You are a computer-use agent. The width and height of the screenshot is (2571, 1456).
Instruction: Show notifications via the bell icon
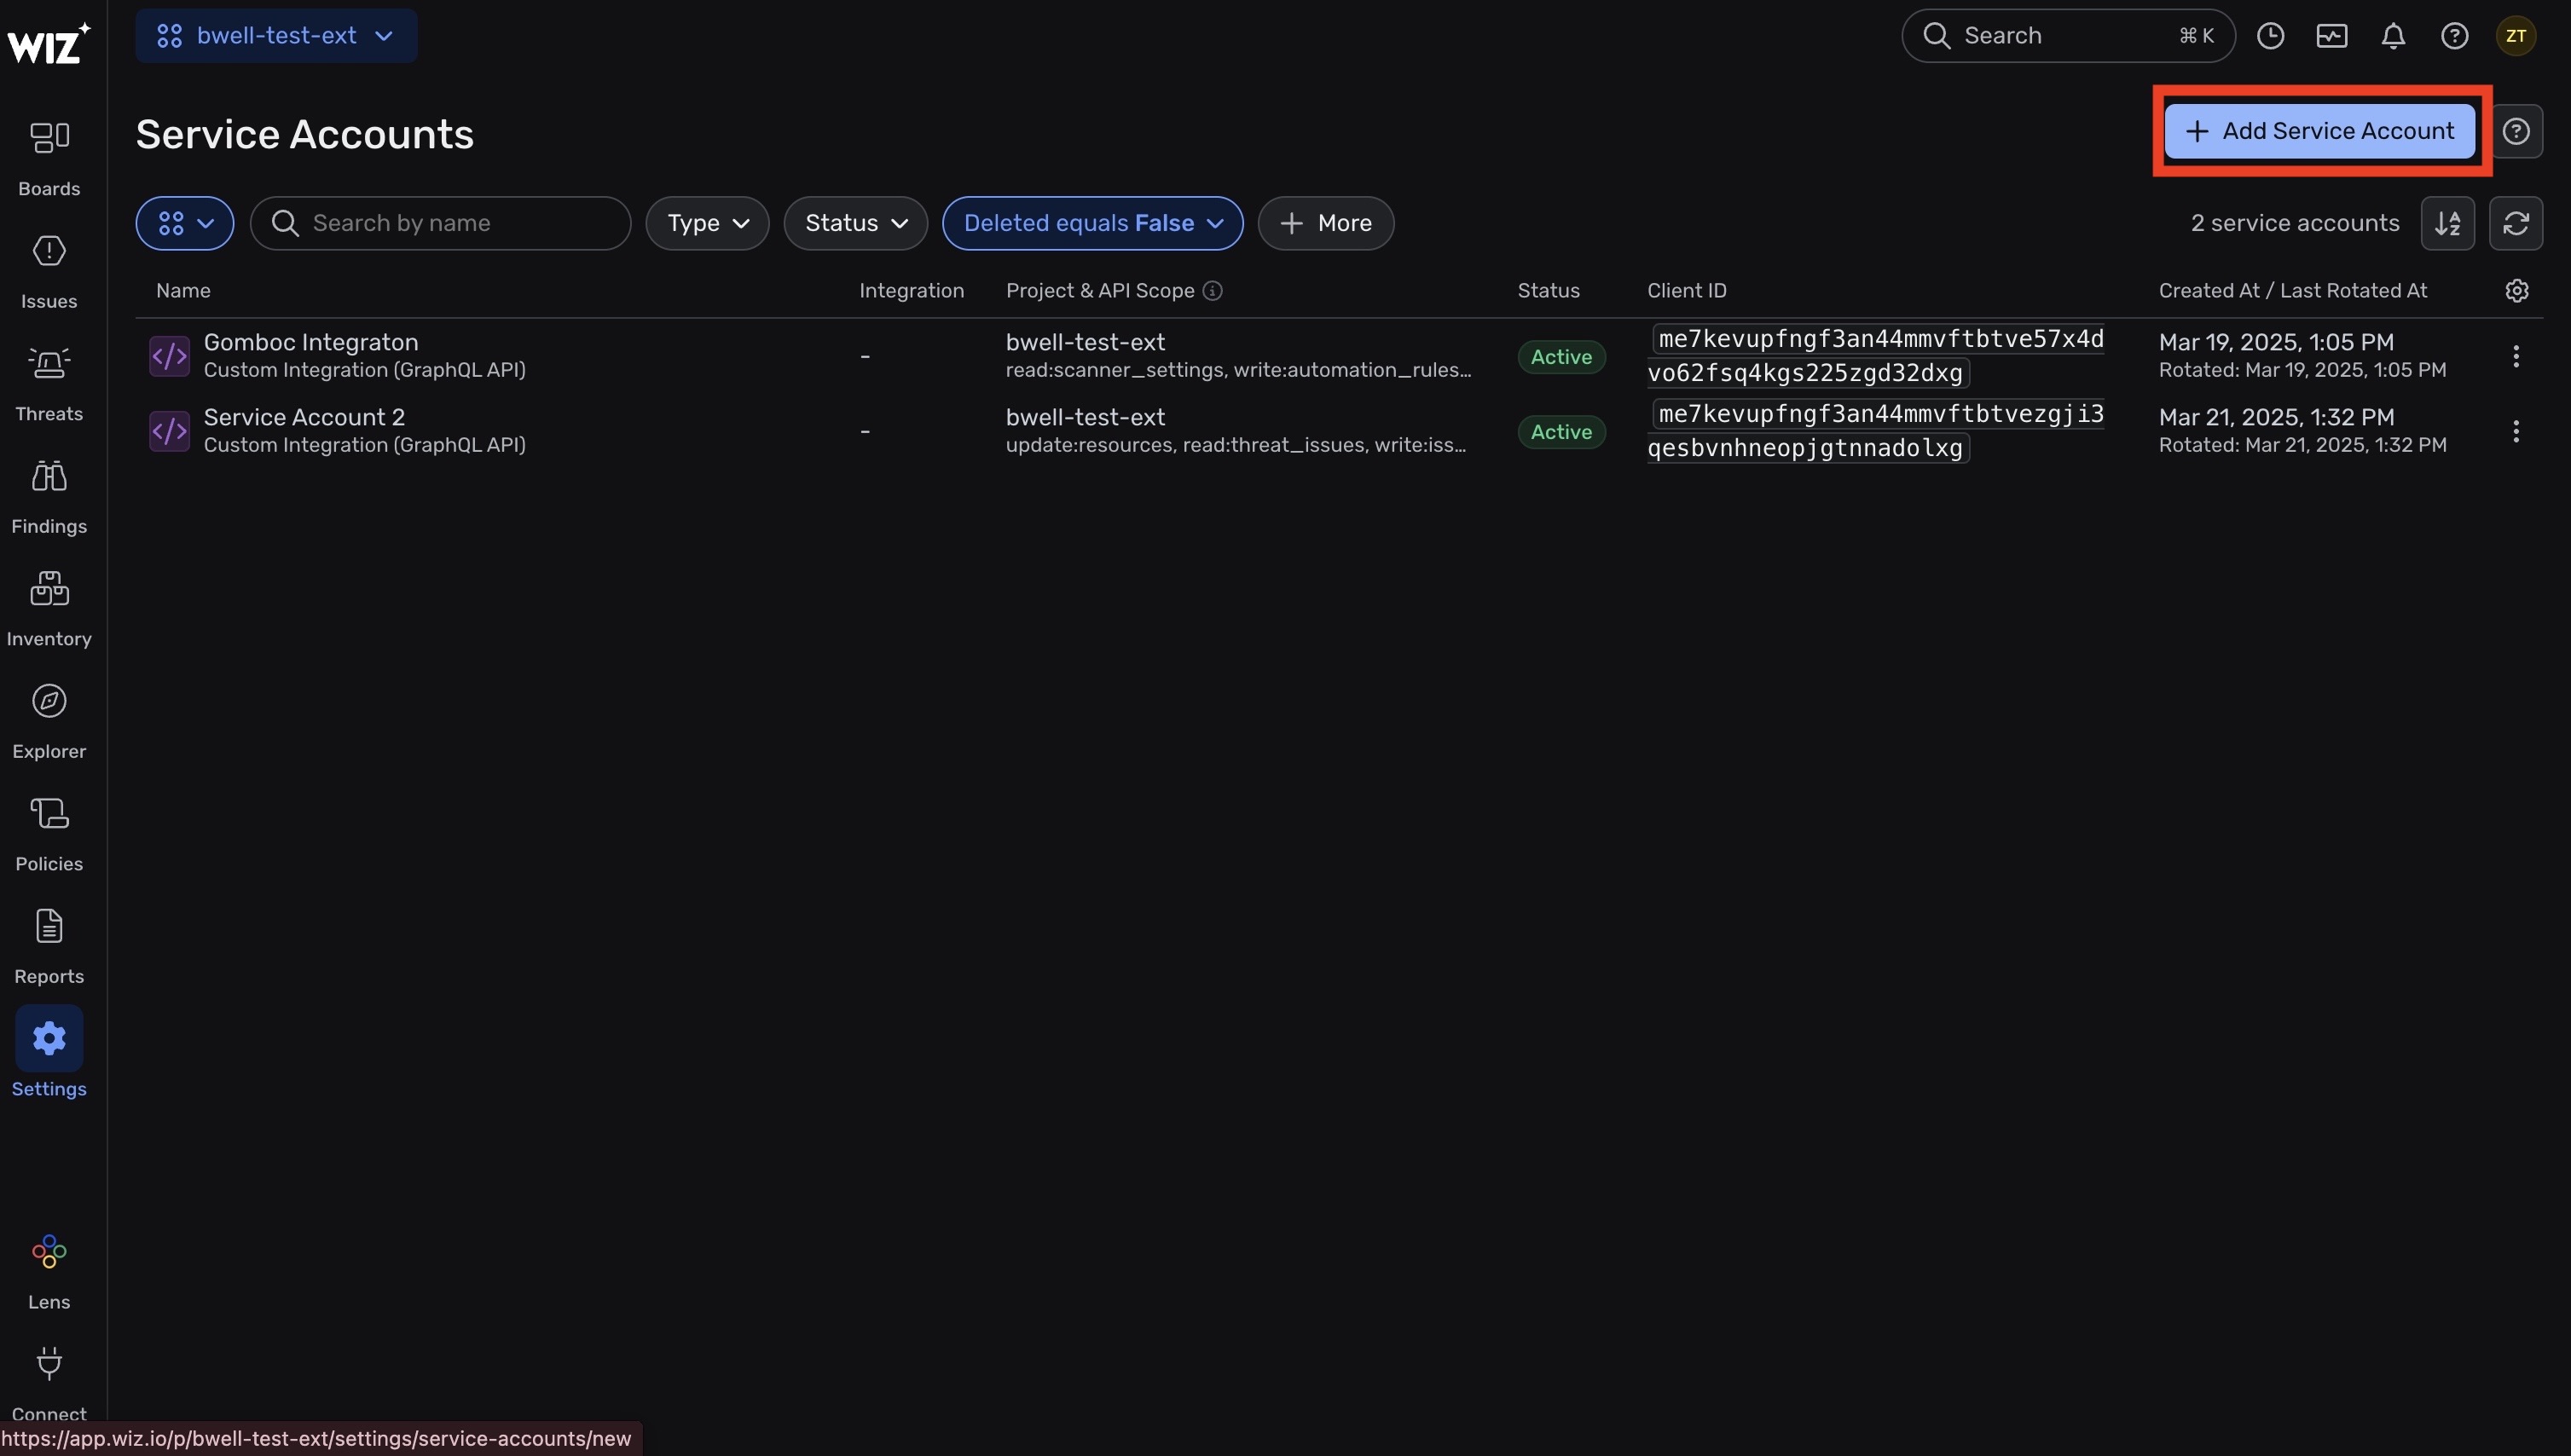tap(2393, 36)
